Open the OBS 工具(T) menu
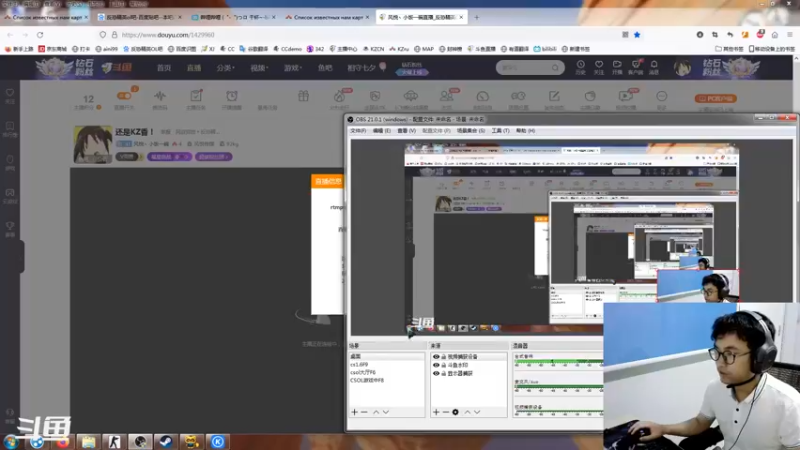This screenshot has height=450, width=800. pyautogui.click(x=501, y=131)
